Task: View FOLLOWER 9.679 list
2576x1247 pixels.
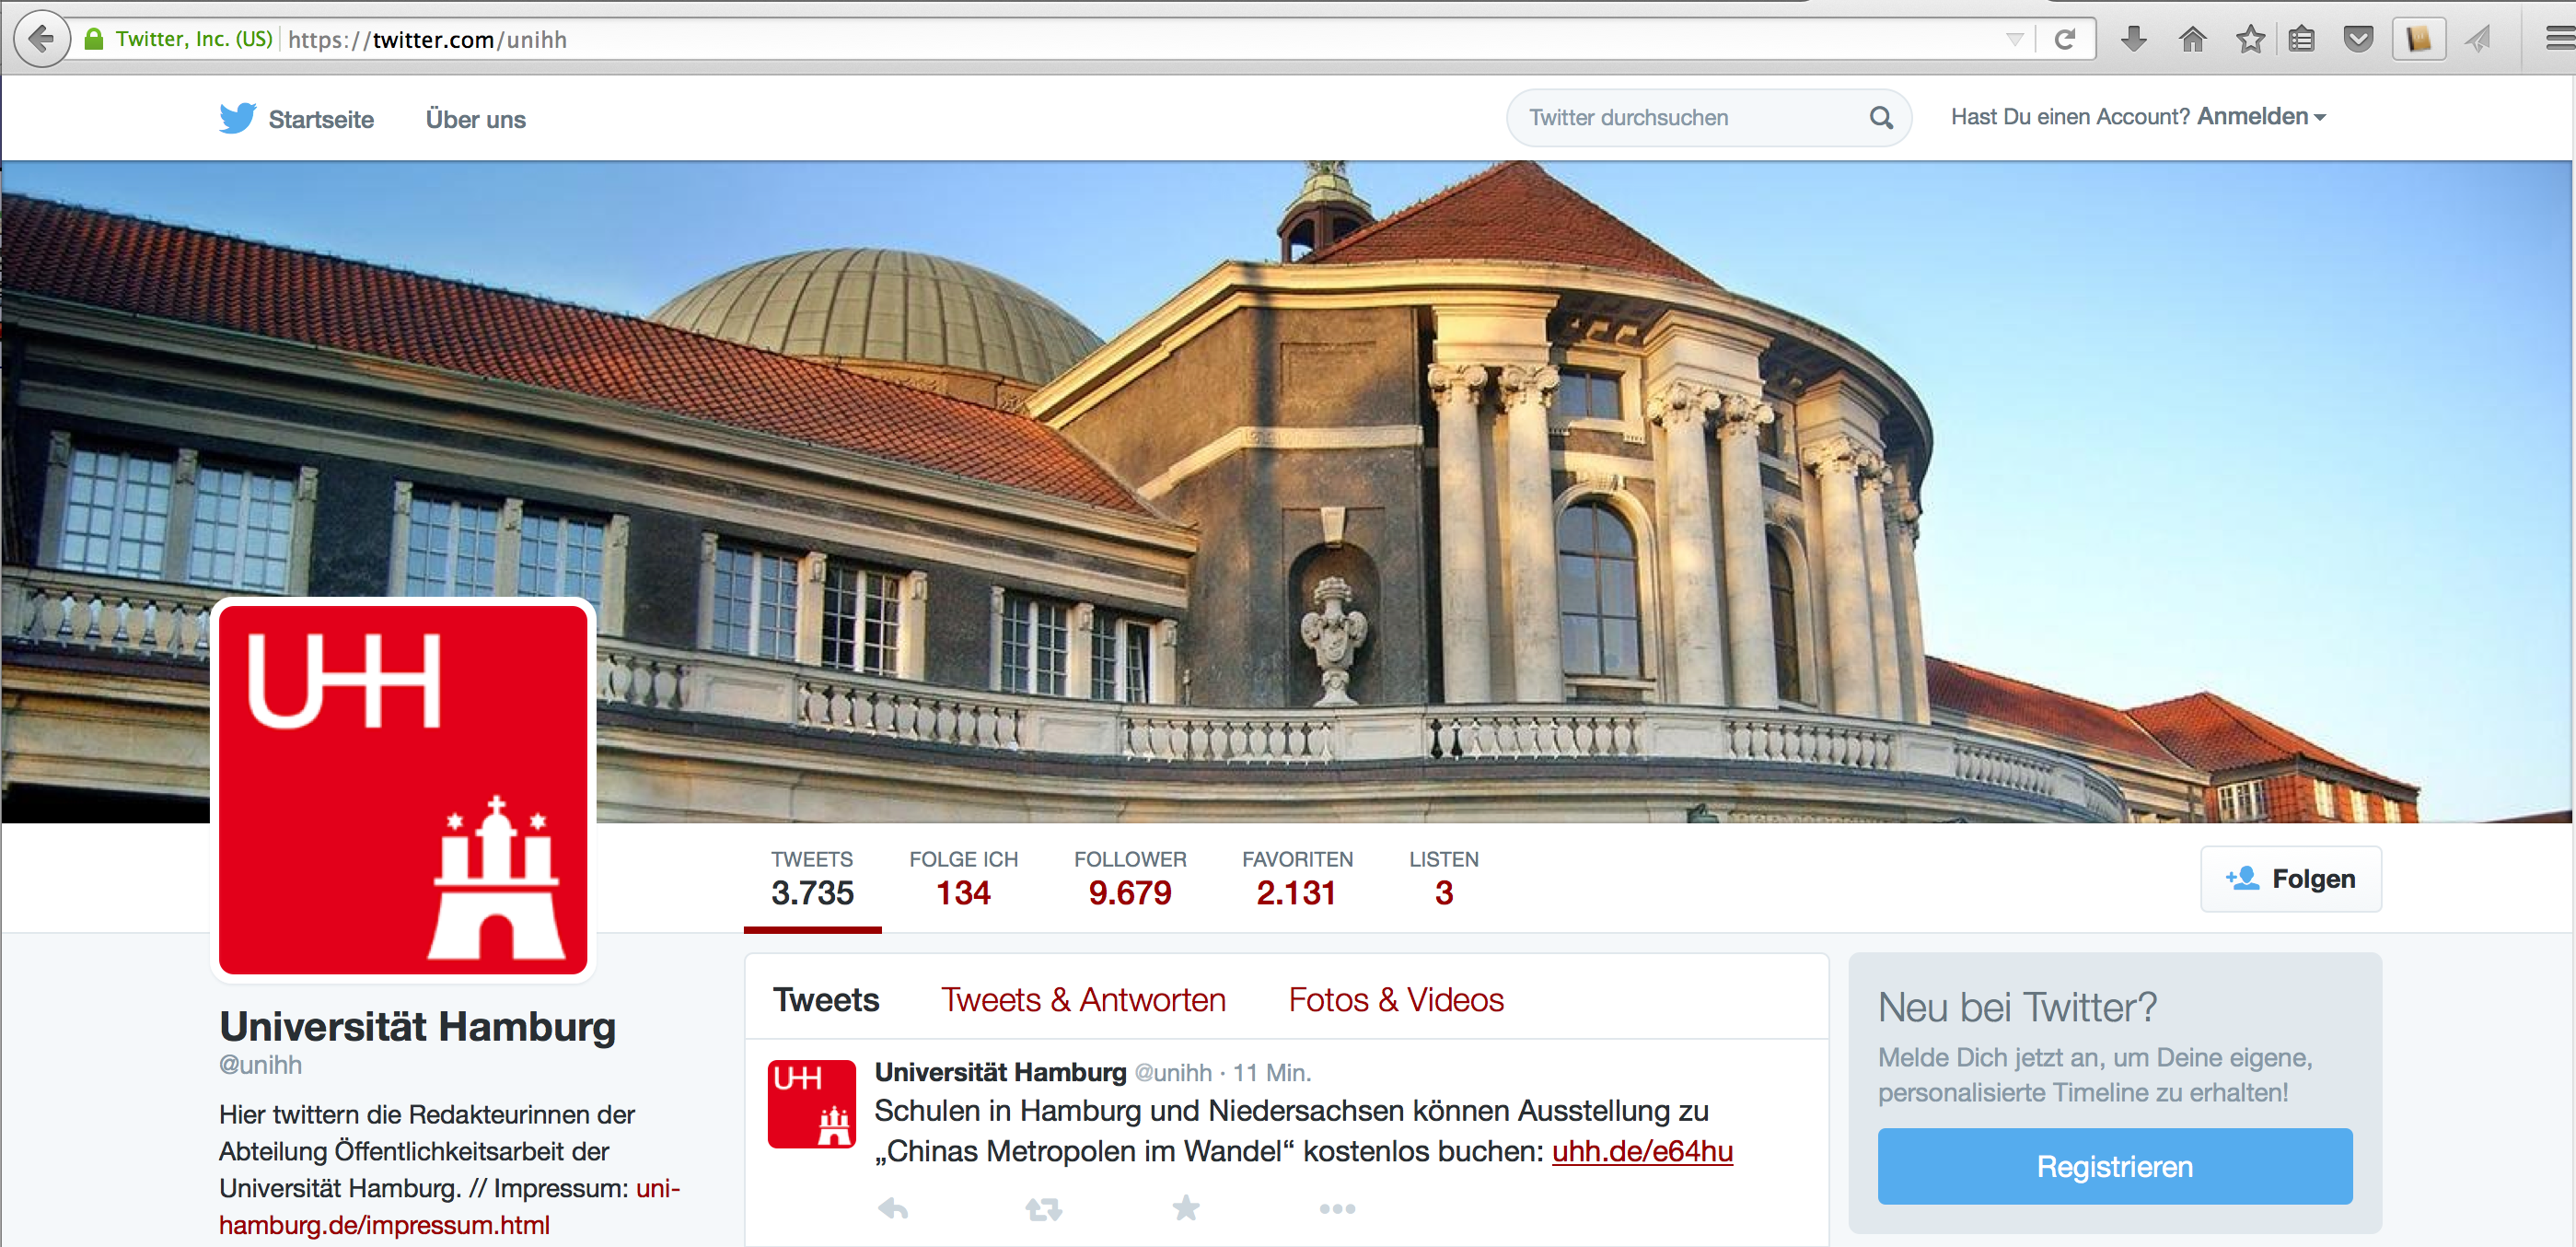Action: 1130,880
